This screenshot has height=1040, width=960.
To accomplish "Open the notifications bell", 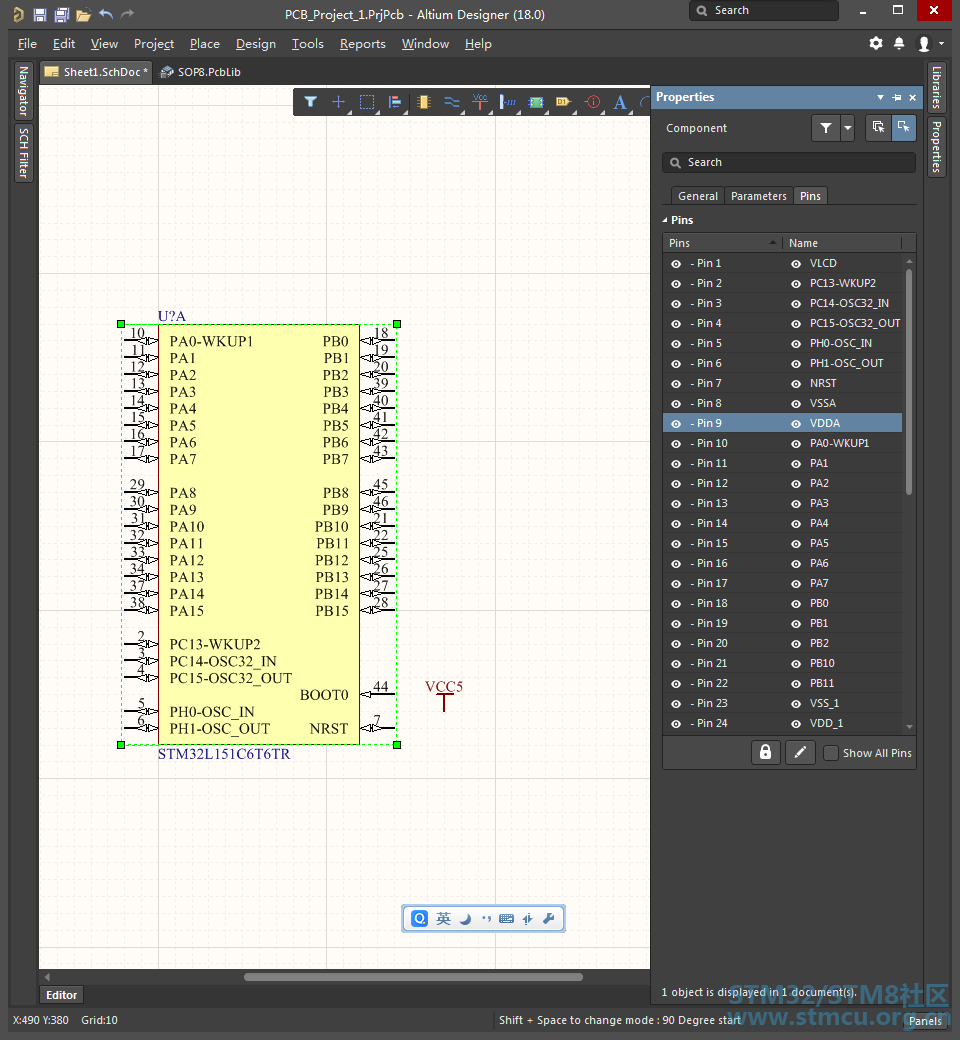I will tap(899, 43).
